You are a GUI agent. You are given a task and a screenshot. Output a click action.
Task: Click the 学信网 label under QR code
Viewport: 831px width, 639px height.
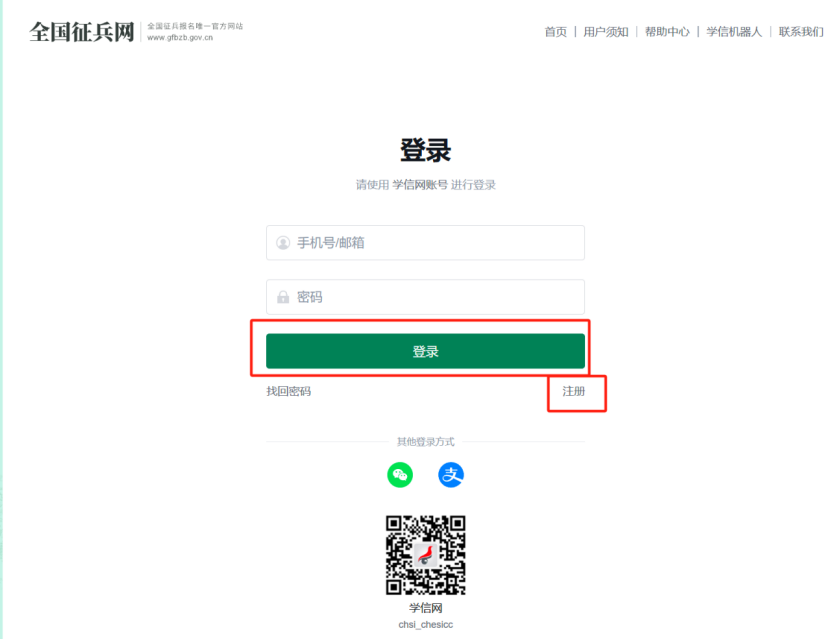(426, 608)
